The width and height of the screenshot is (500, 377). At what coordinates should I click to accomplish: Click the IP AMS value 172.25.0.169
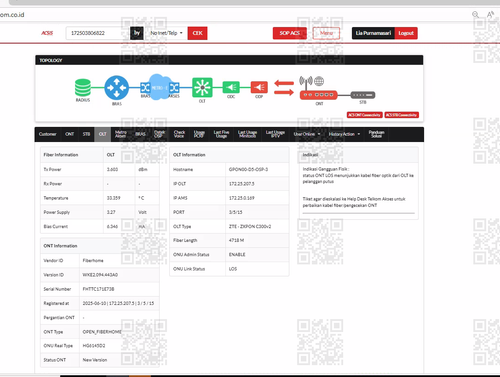(241, 198)
